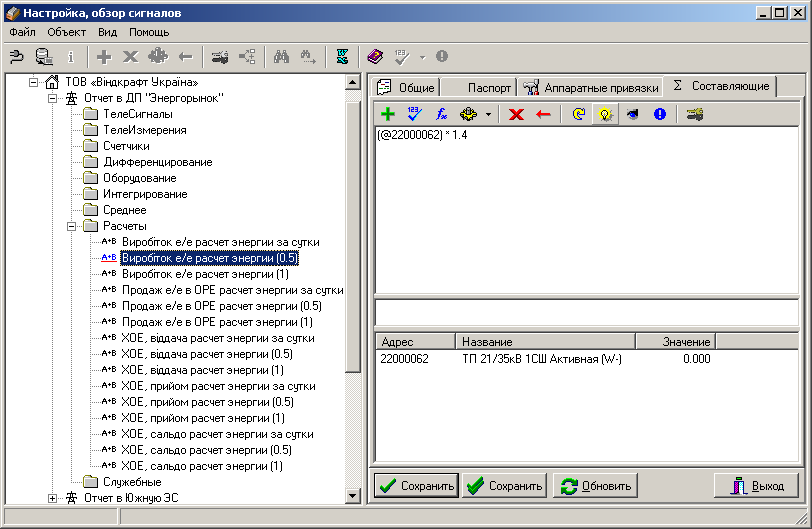Viewport: 812px width, 529px height.
Task: Click the red X delete component icon
Action: pos(516,114)
